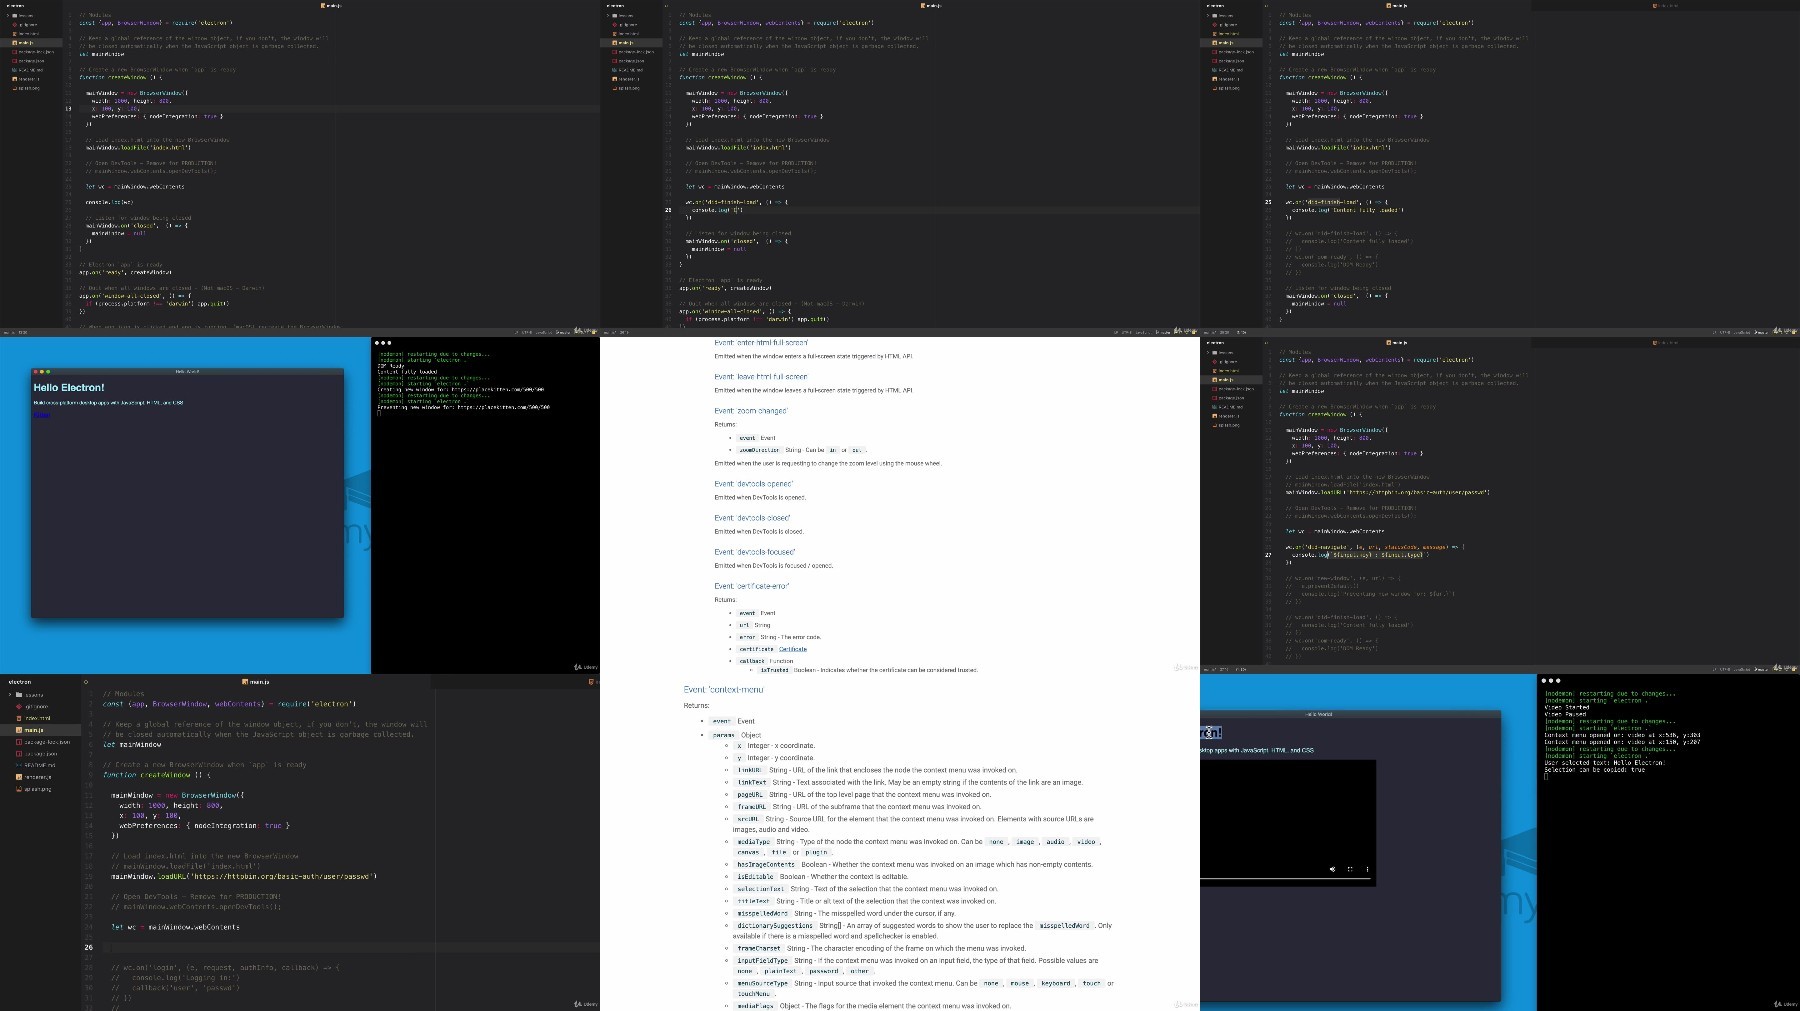Click the 'Hello Electron!' heading in Hello World window
This screenshot has height=1011, width=1800.
[x=69, y=388]
